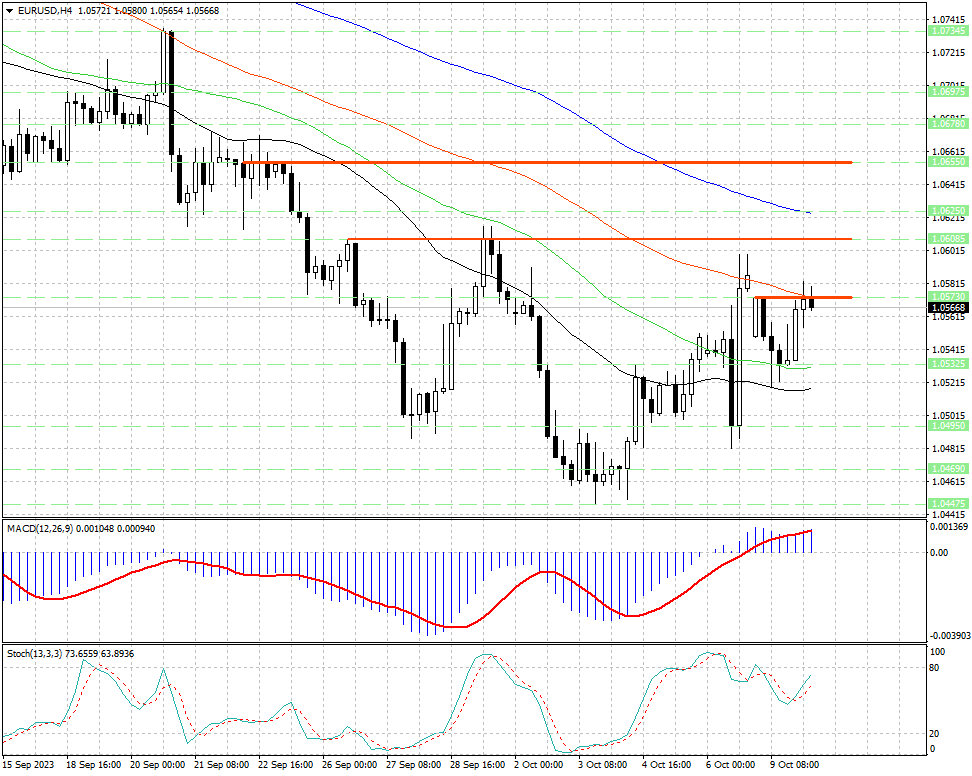Click the 26 Sep 00:00 time label
Screen dimensions: 972x776
[350, 764]
